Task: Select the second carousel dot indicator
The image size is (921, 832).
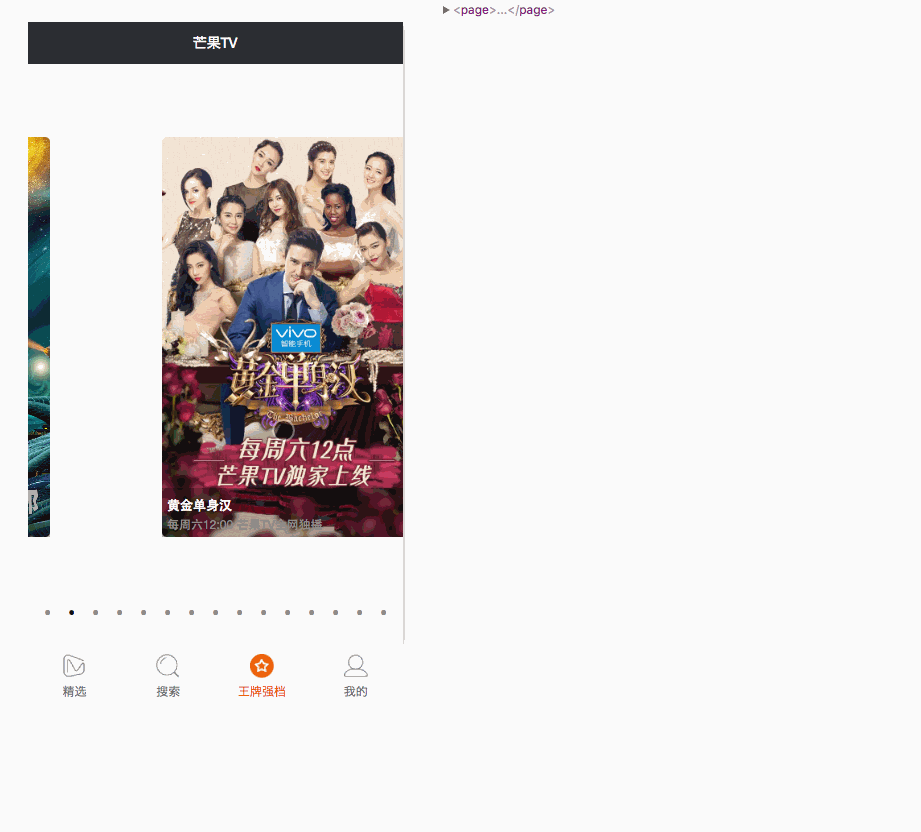Action: click(71, 612)
